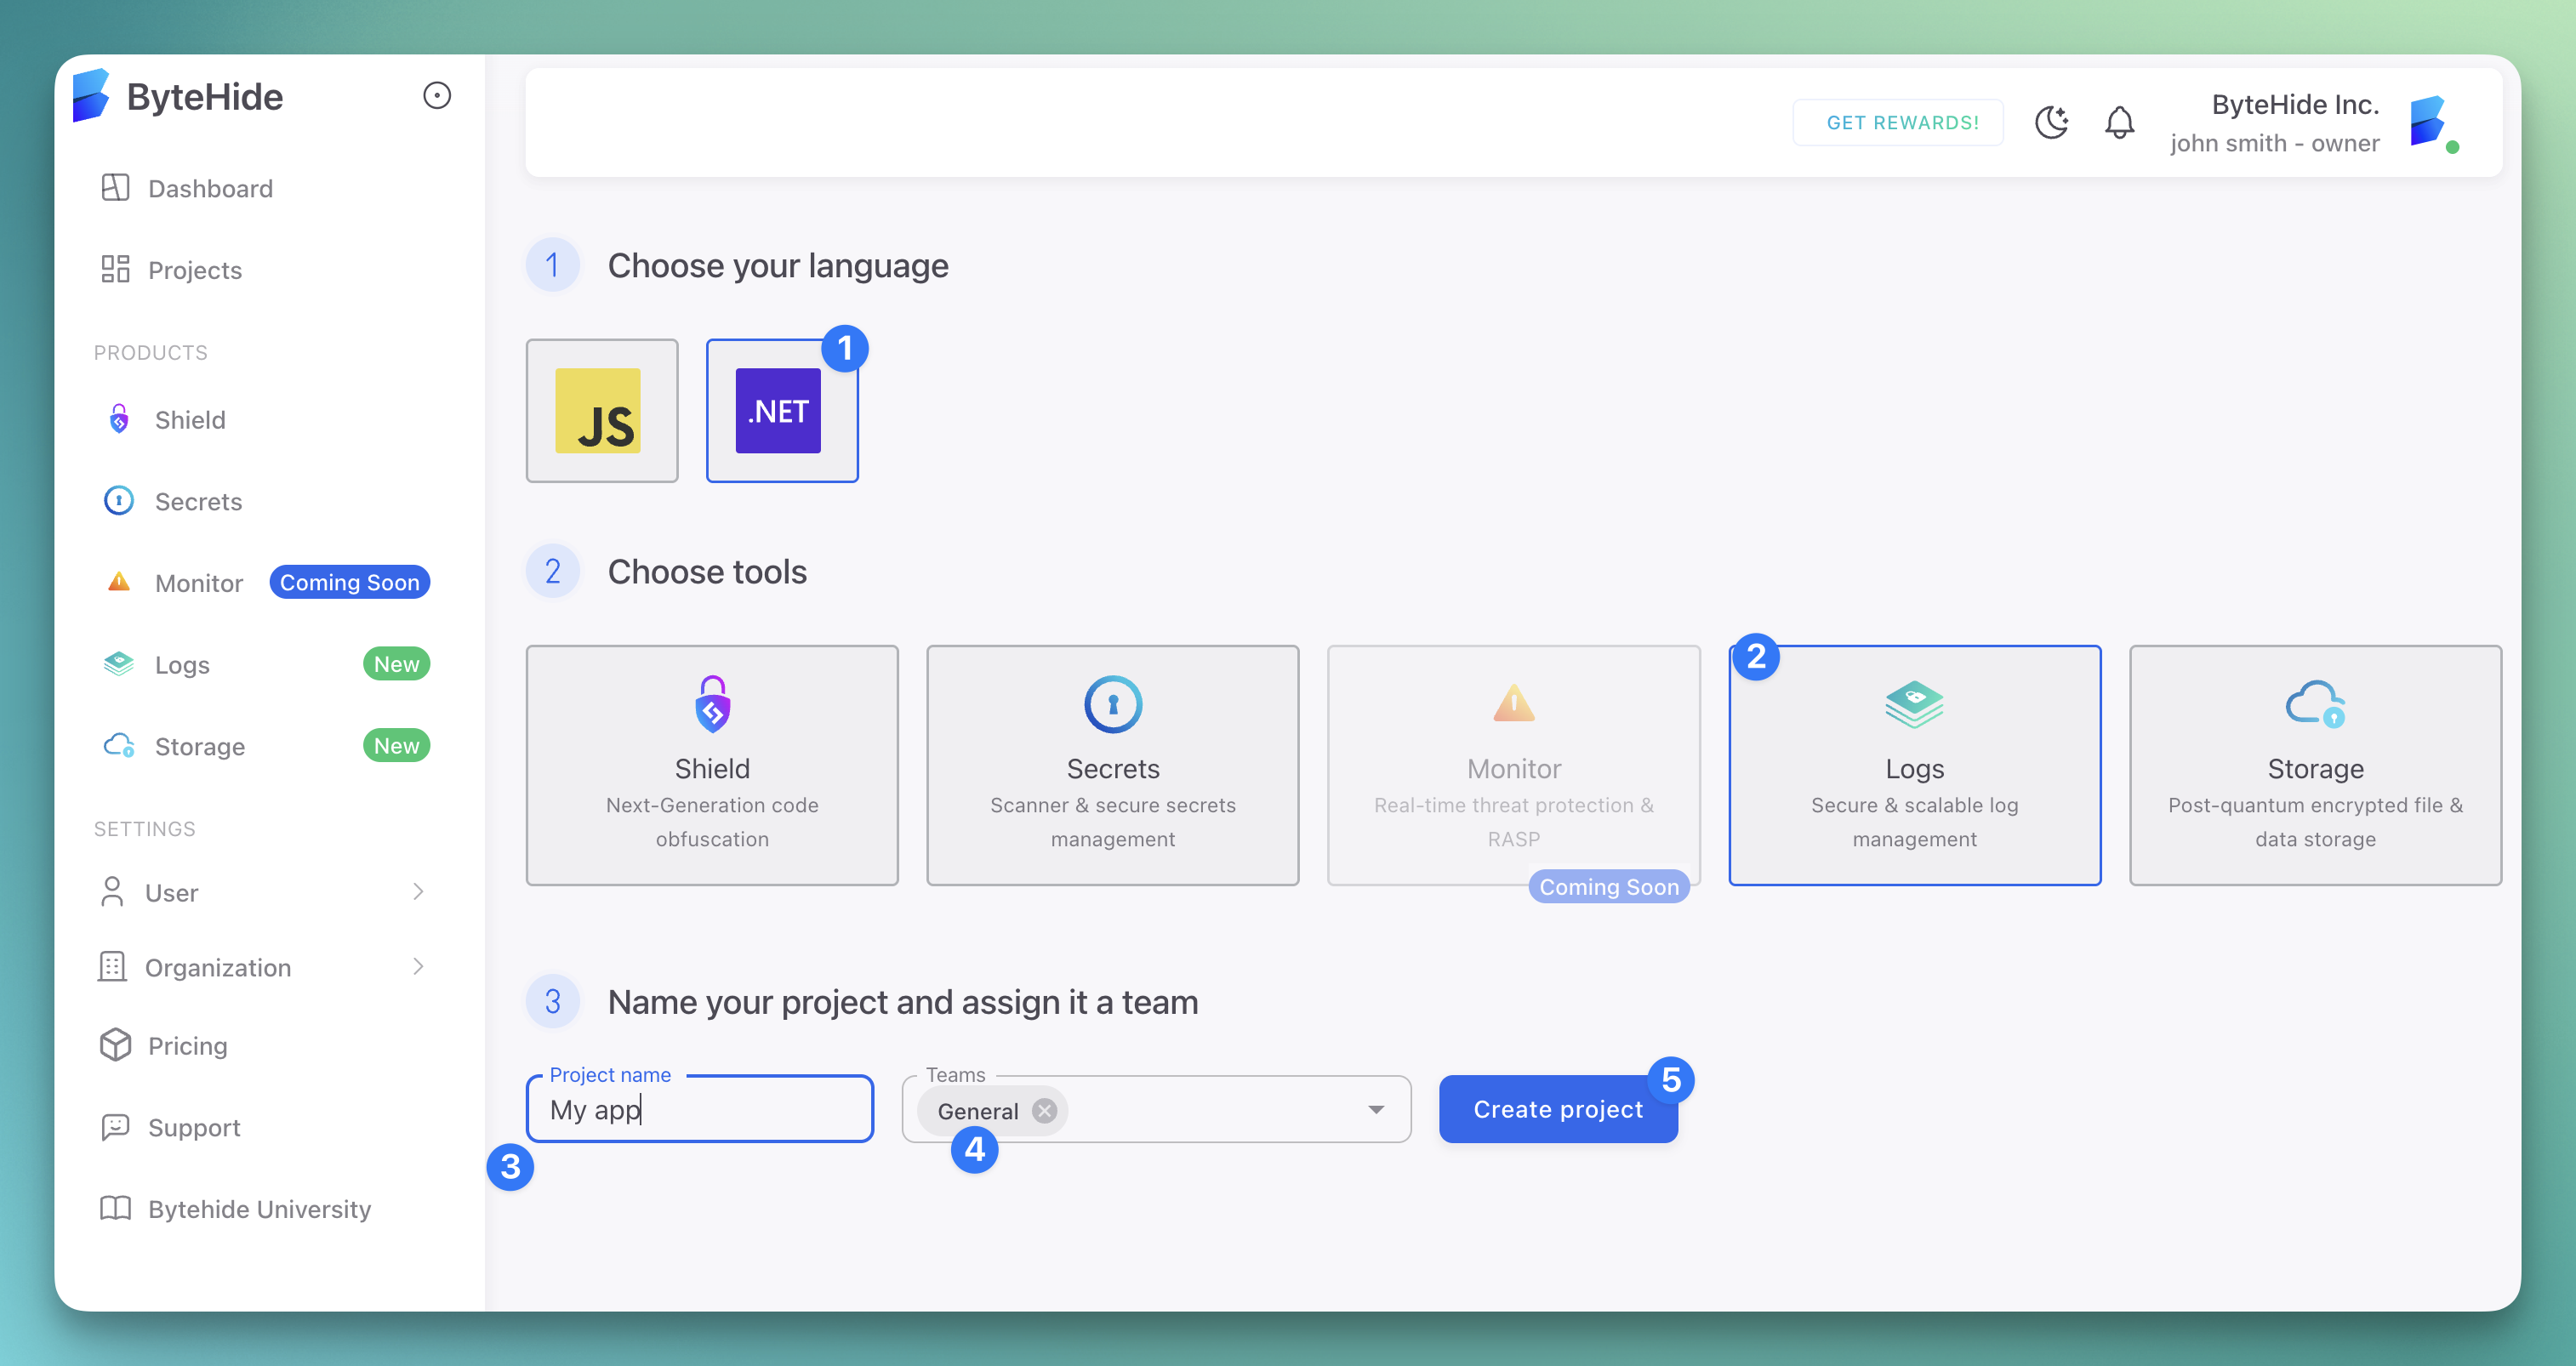This screenshot has width=2576, height=1366.
Task: Select the JS language tile
Action: click(x=602, y=410)
